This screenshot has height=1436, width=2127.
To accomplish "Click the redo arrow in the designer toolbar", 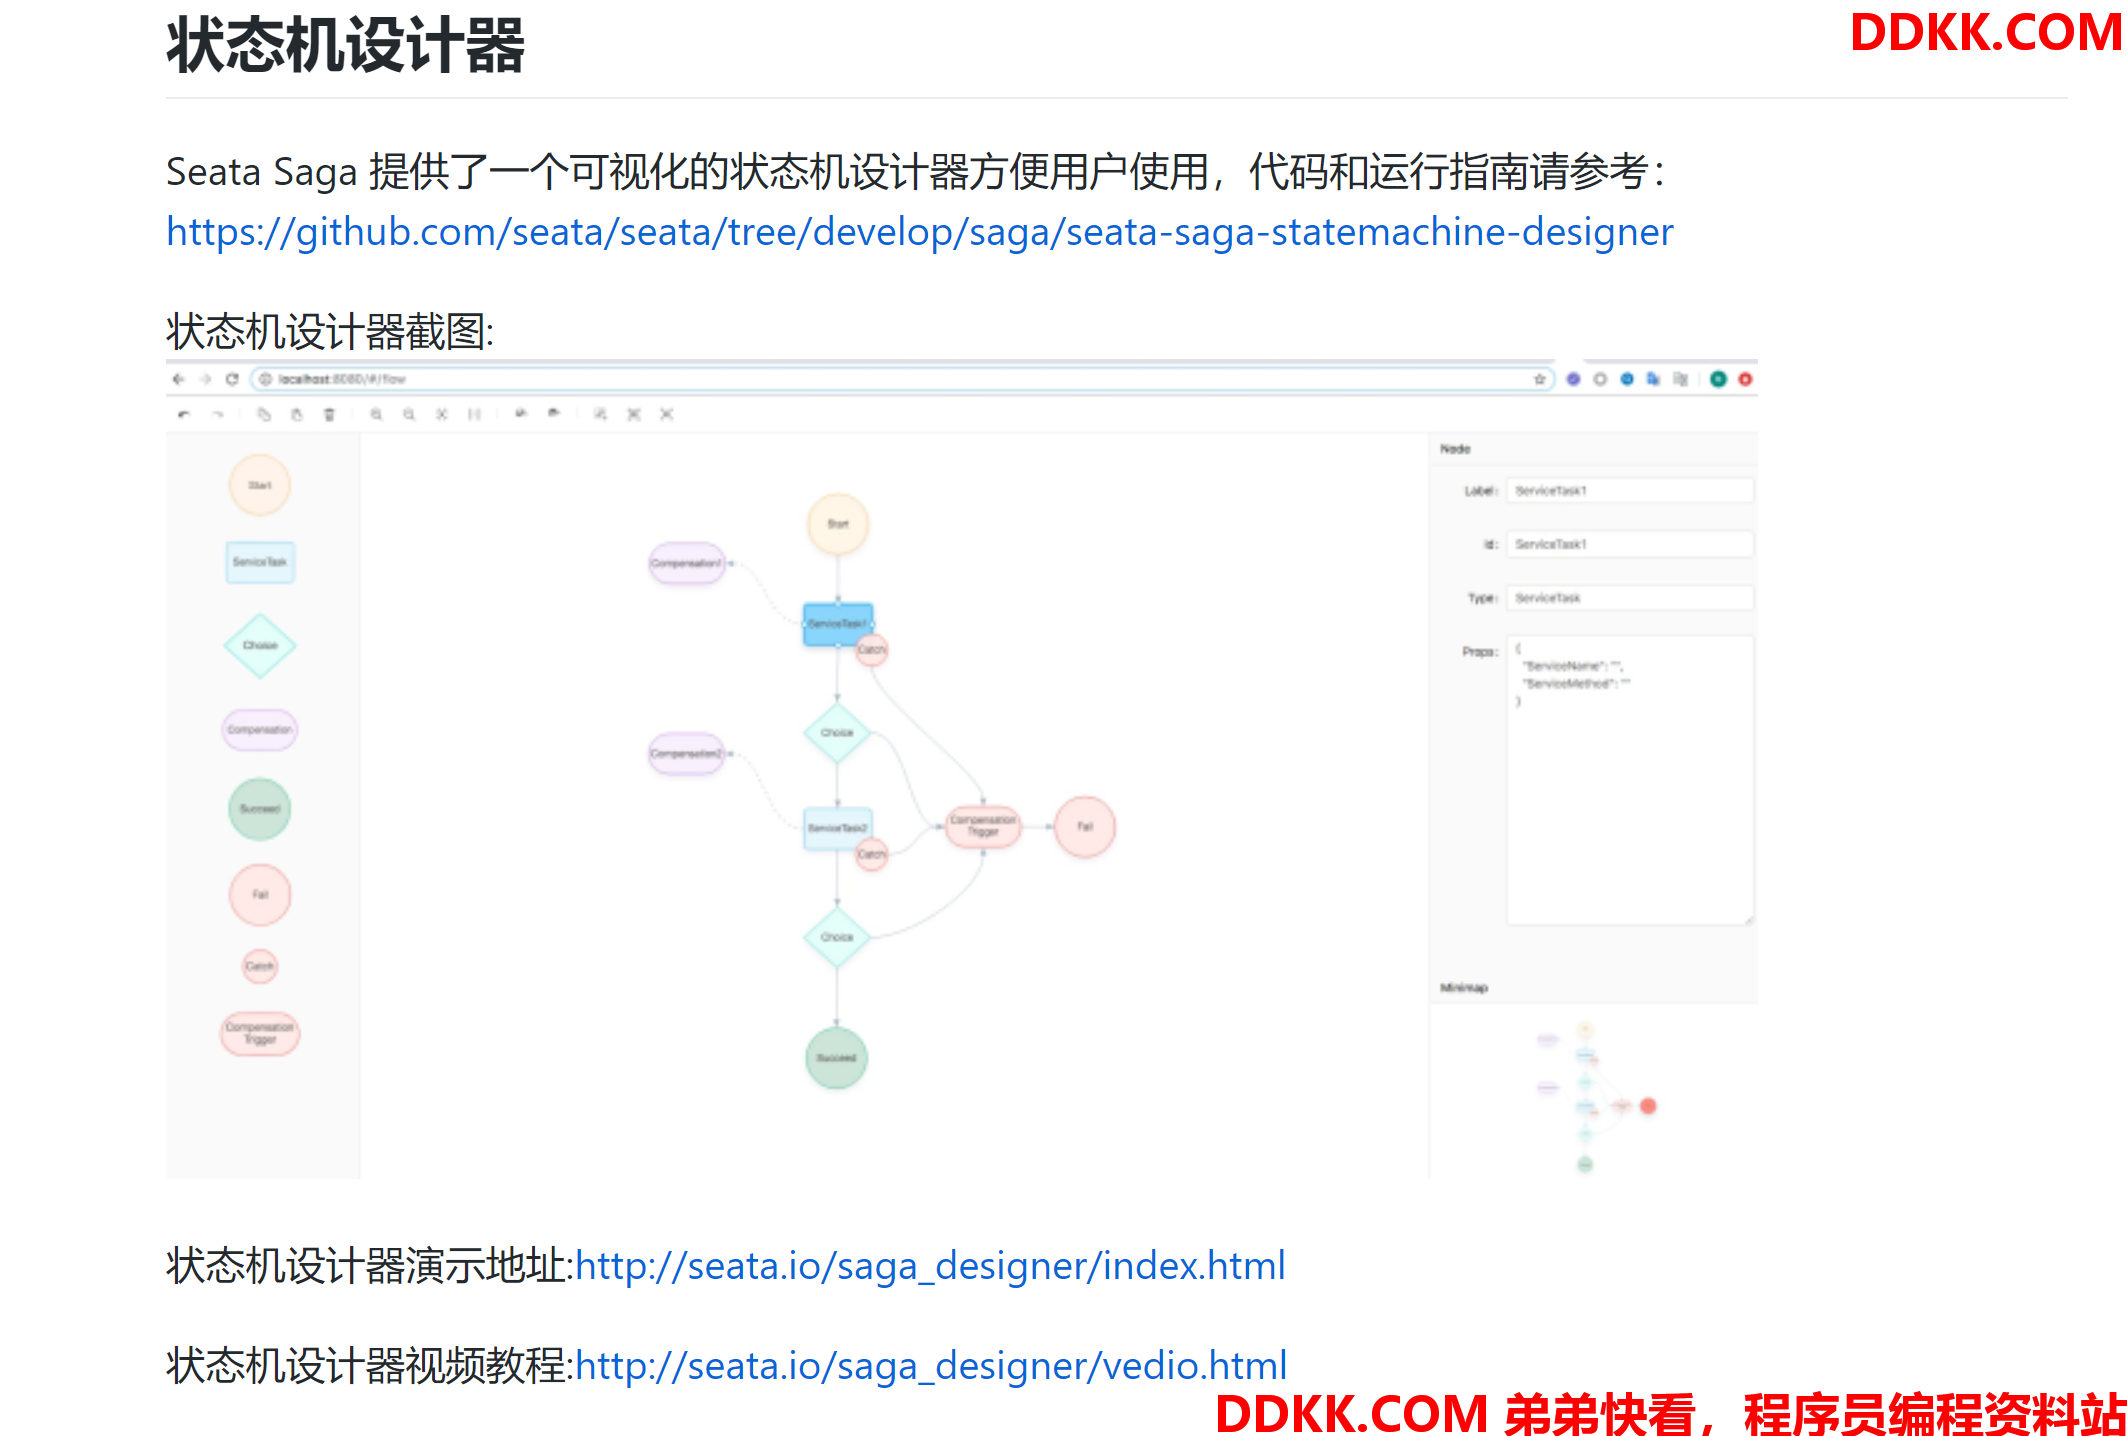I will pyautogui.click(x=217, y=414).
